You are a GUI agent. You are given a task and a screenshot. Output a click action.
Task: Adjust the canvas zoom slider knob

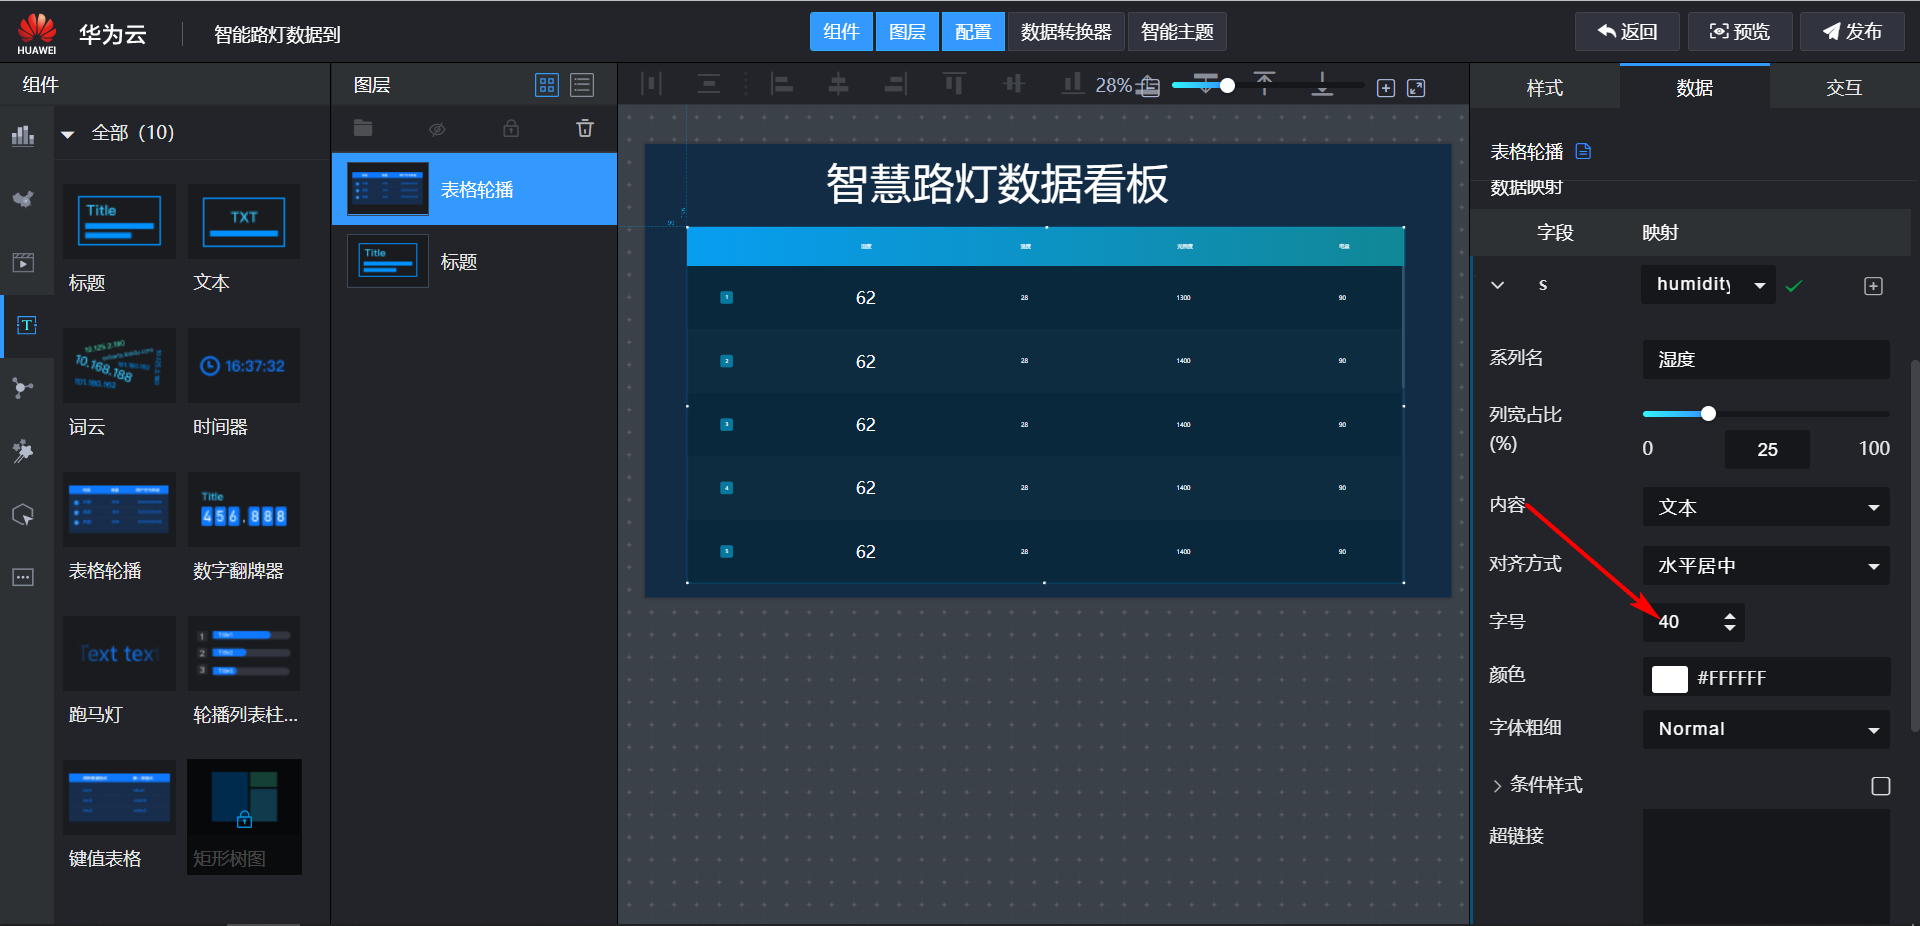click(x=1227, y=85)
